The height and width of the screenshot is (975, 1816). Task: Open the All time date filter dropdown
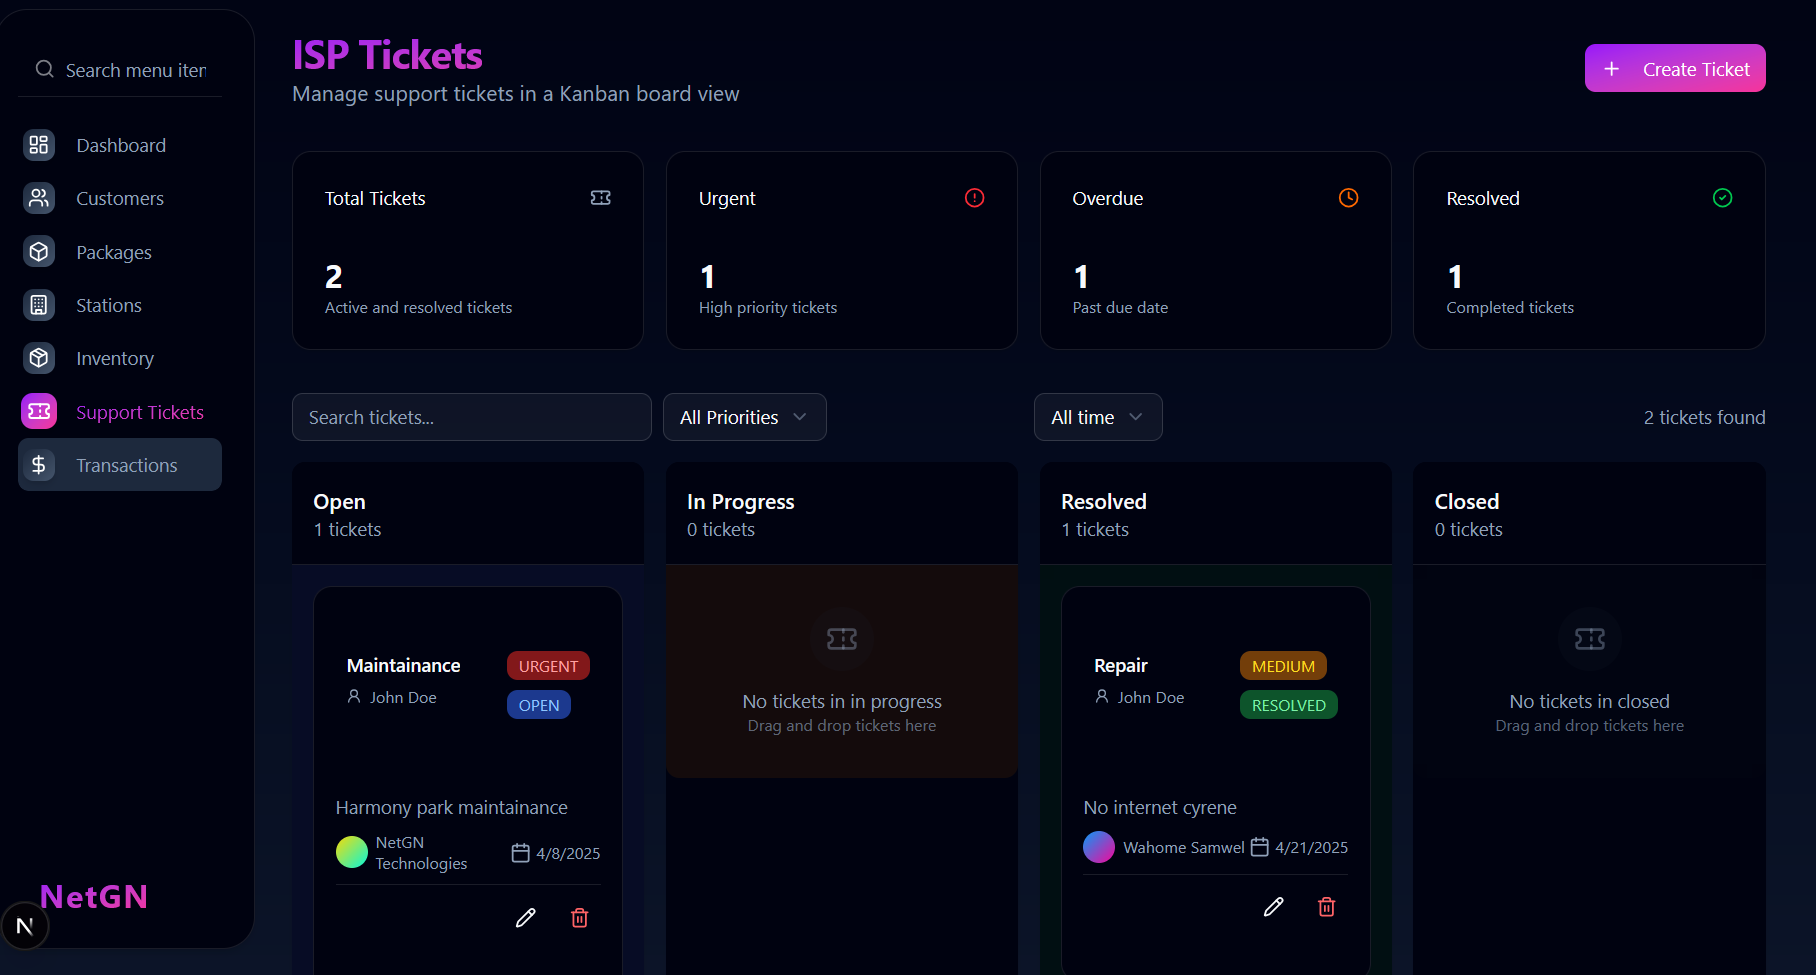(1097, 417)
